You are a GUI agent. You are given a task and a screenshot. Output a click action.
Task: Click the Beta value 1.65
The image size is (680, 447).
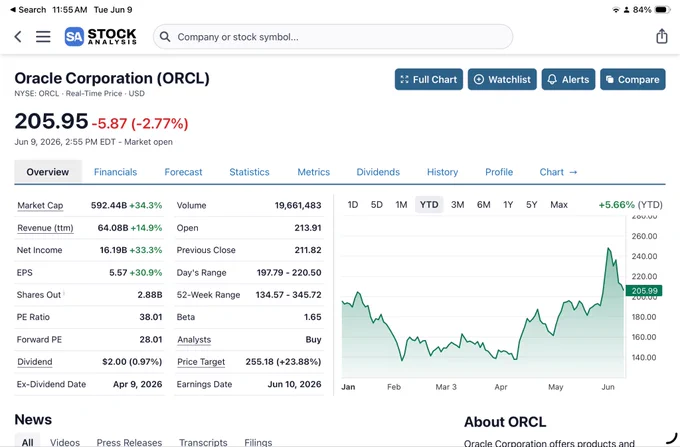312,317
